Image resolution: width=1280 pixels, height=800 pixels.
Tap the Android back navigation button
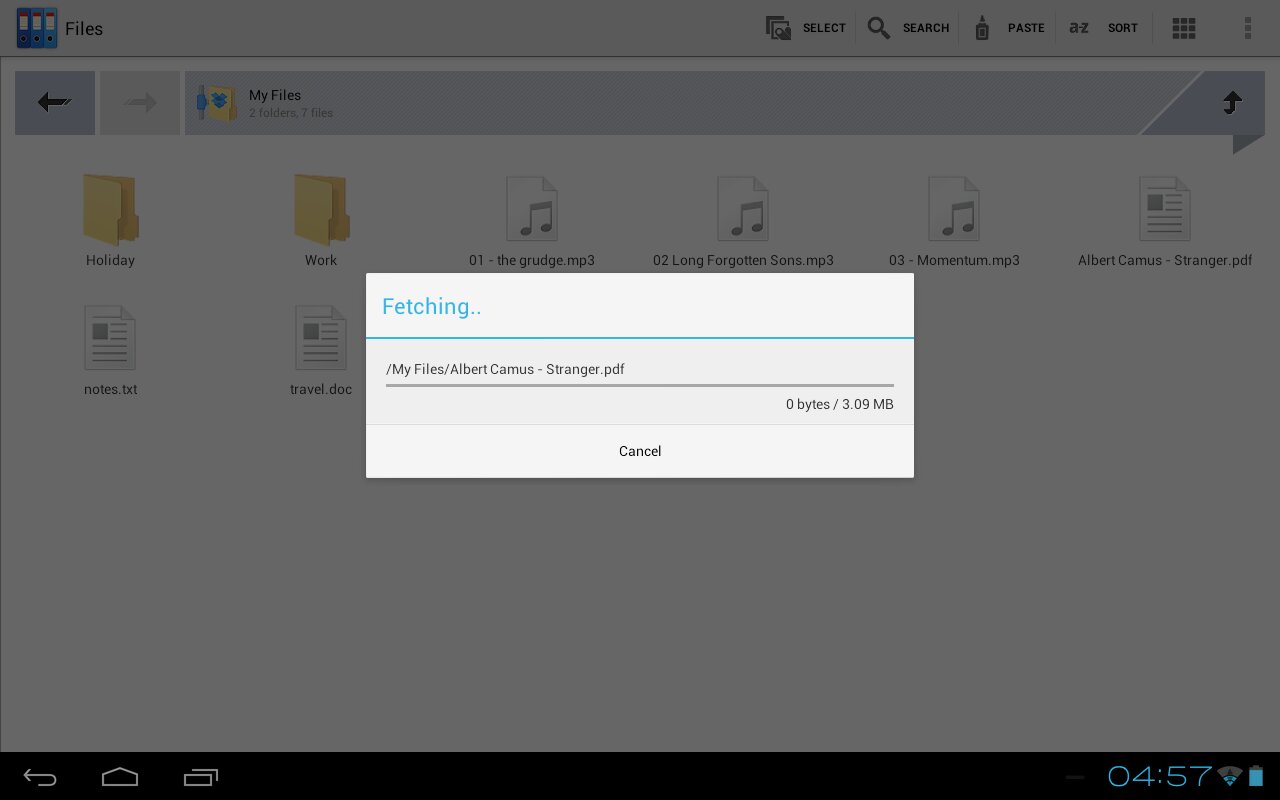point(40,777)
